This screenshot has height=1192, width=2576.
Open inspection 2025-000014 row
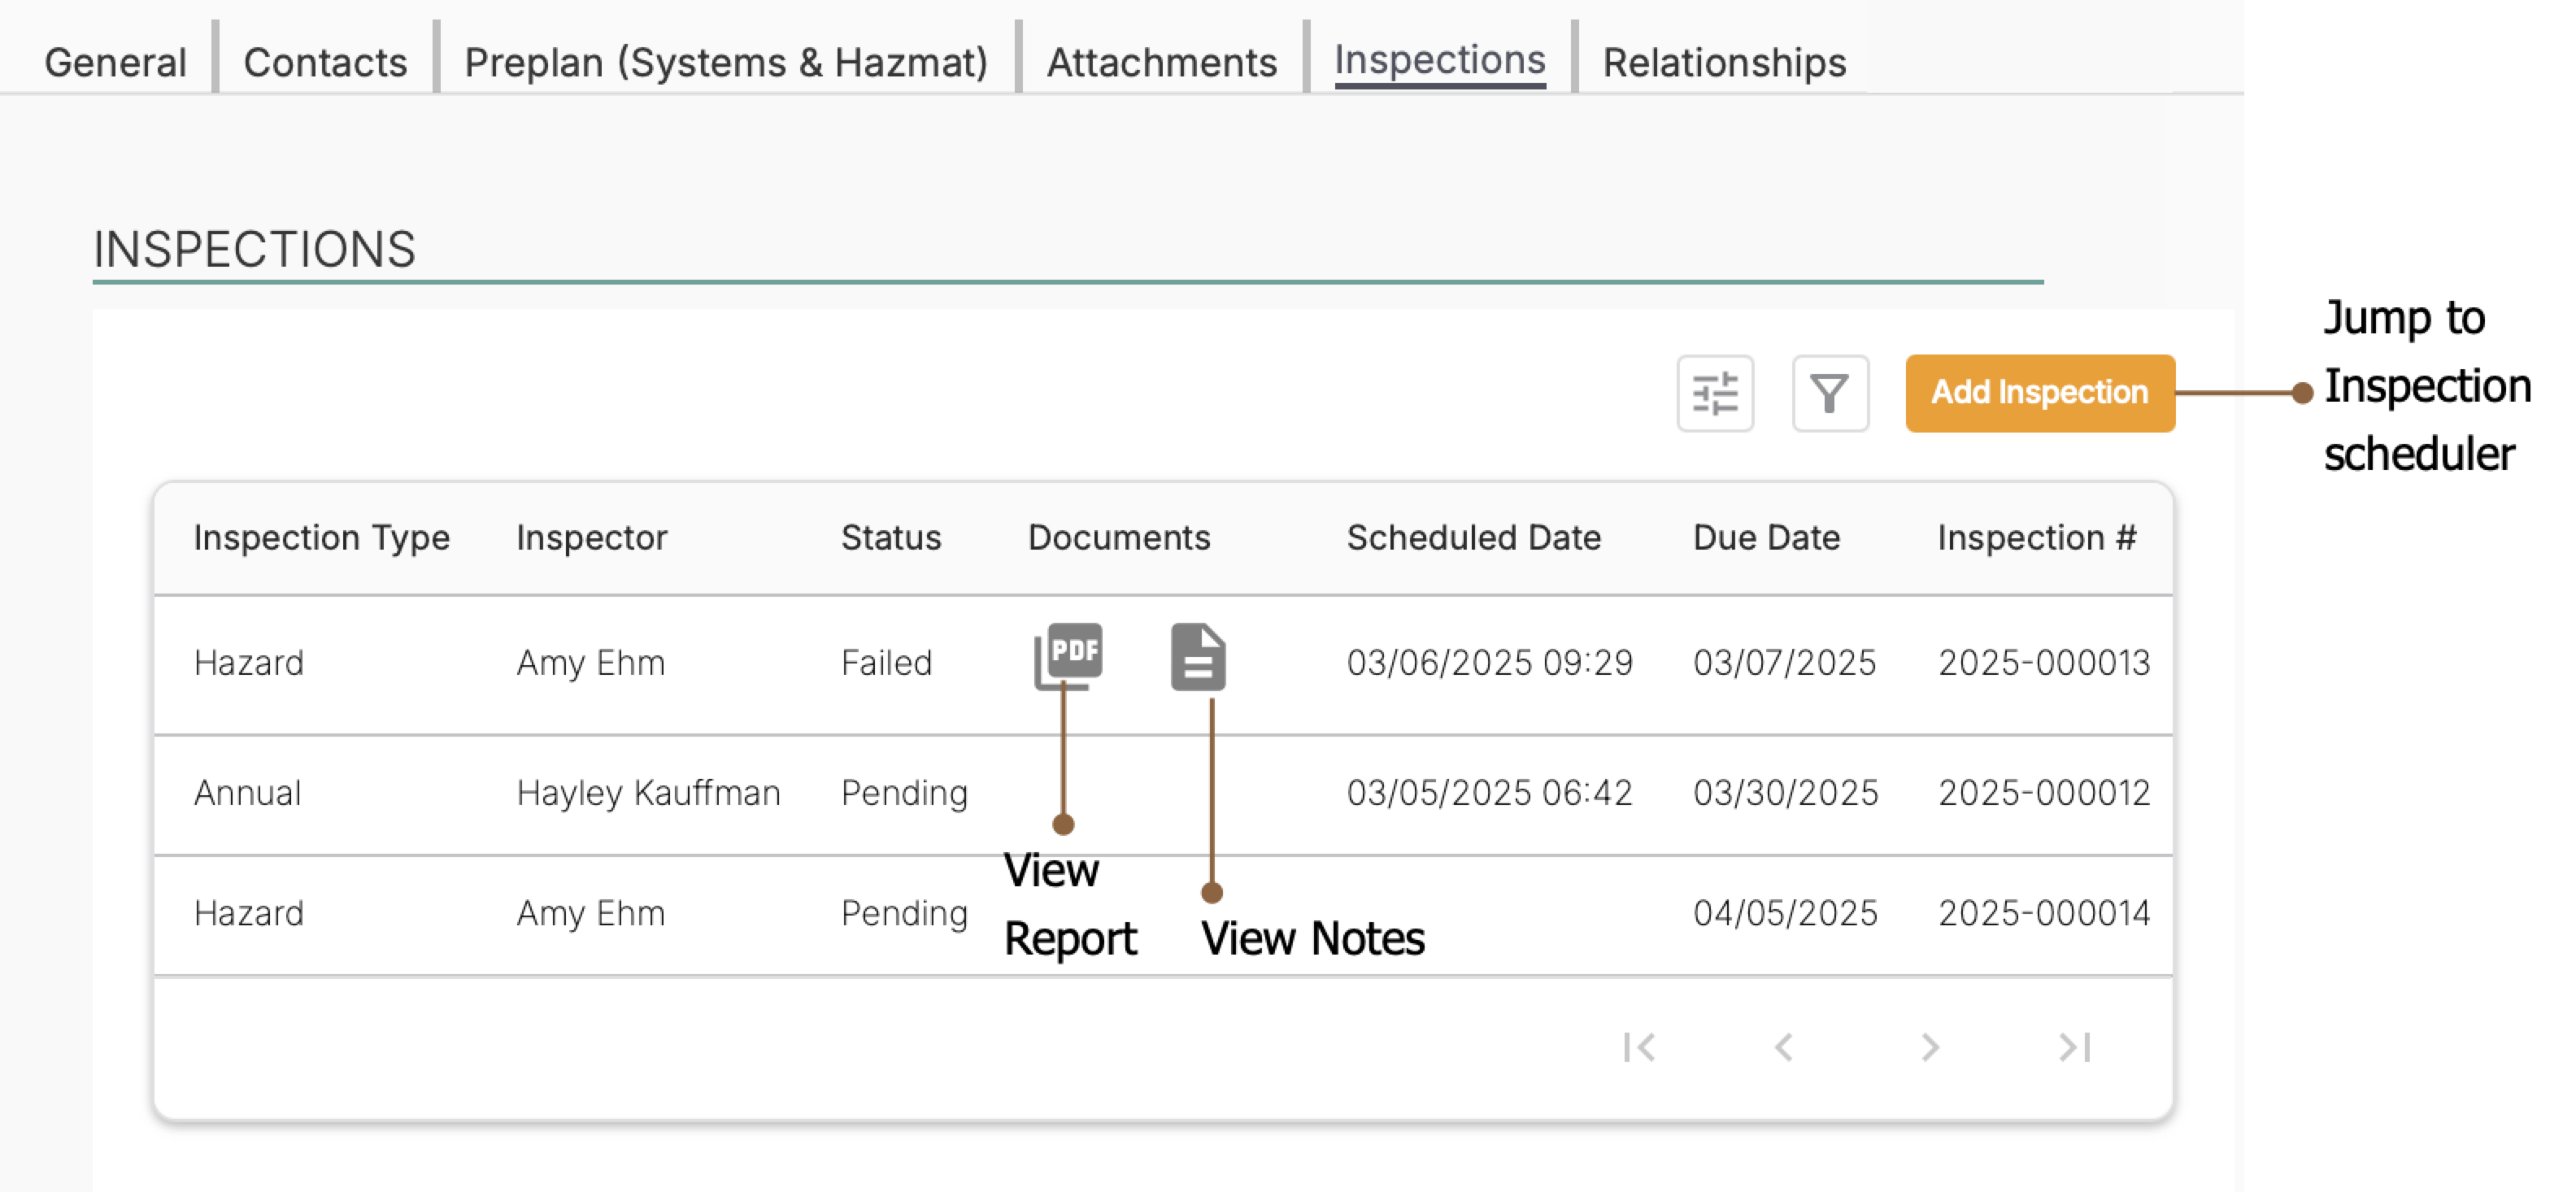[x=2043, y=913]
